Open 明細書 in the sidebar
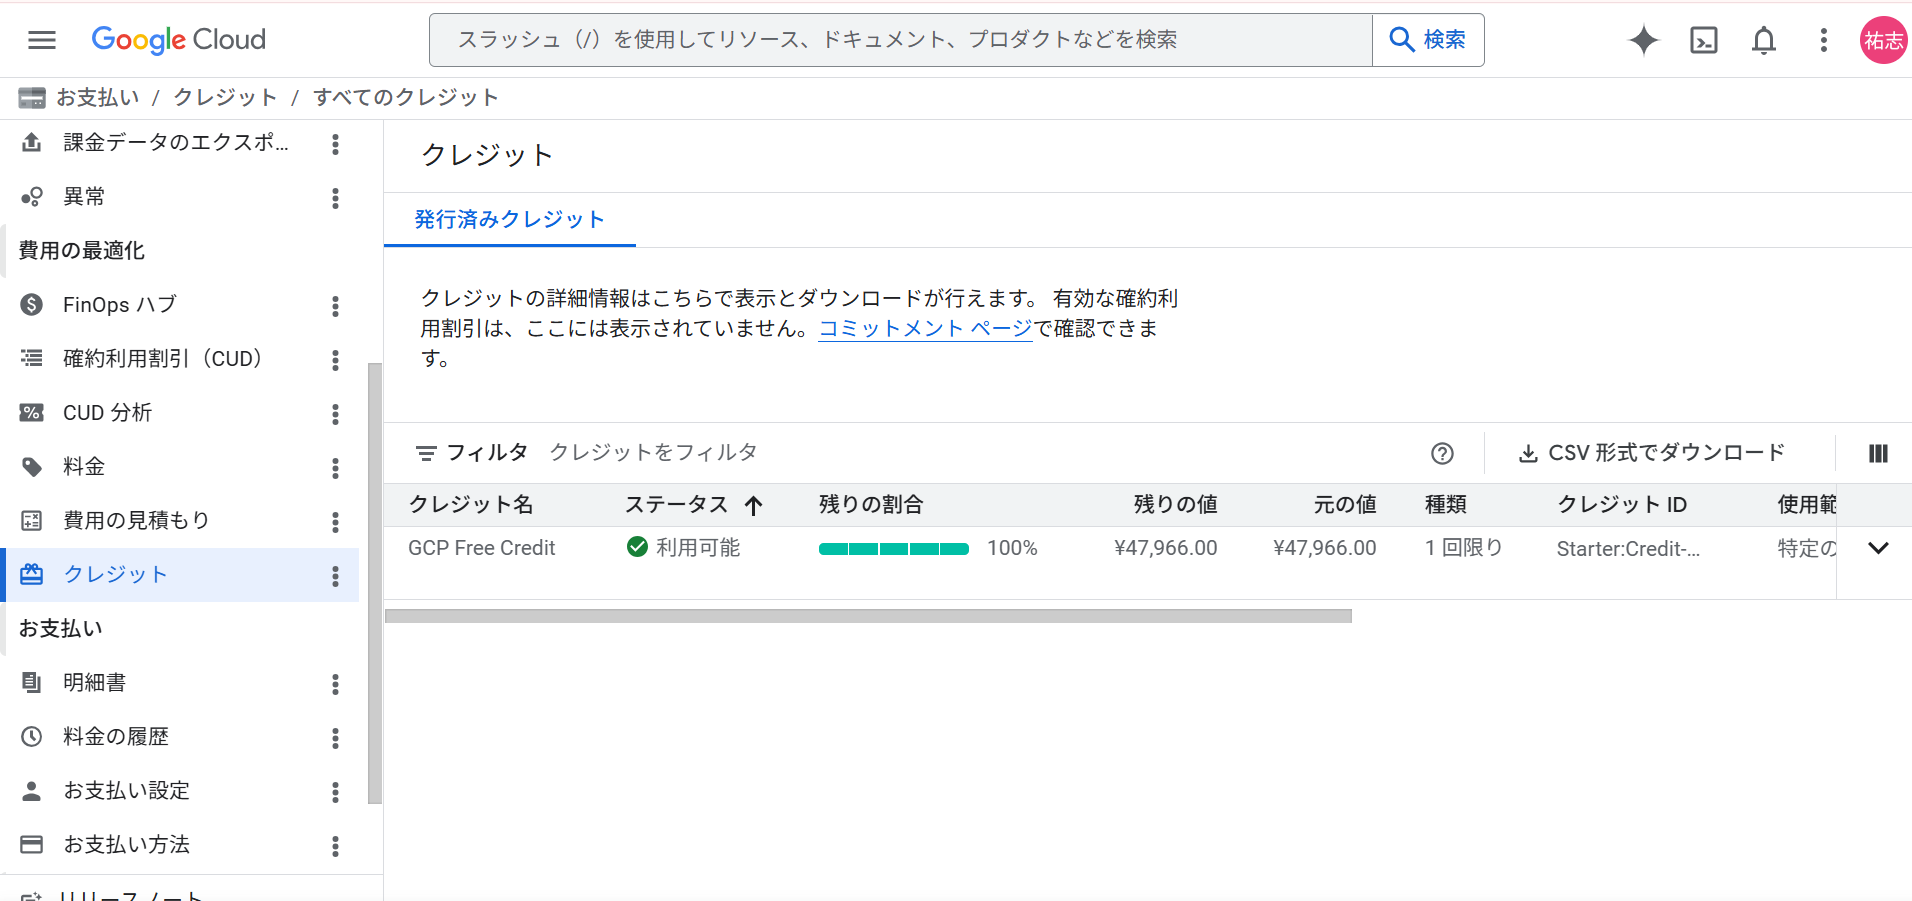Image resolution: width=1912 pixels, height=901 pixels. point(95,683)
